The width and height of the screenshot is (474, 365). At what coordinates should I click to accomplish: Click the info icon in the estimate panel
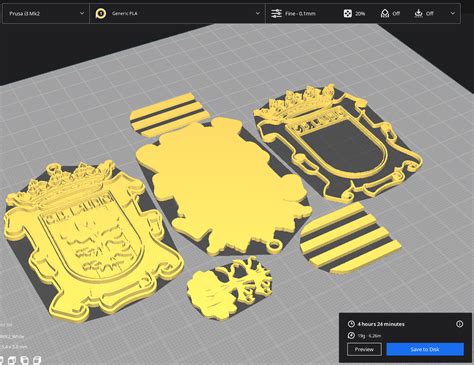point(459,324)
